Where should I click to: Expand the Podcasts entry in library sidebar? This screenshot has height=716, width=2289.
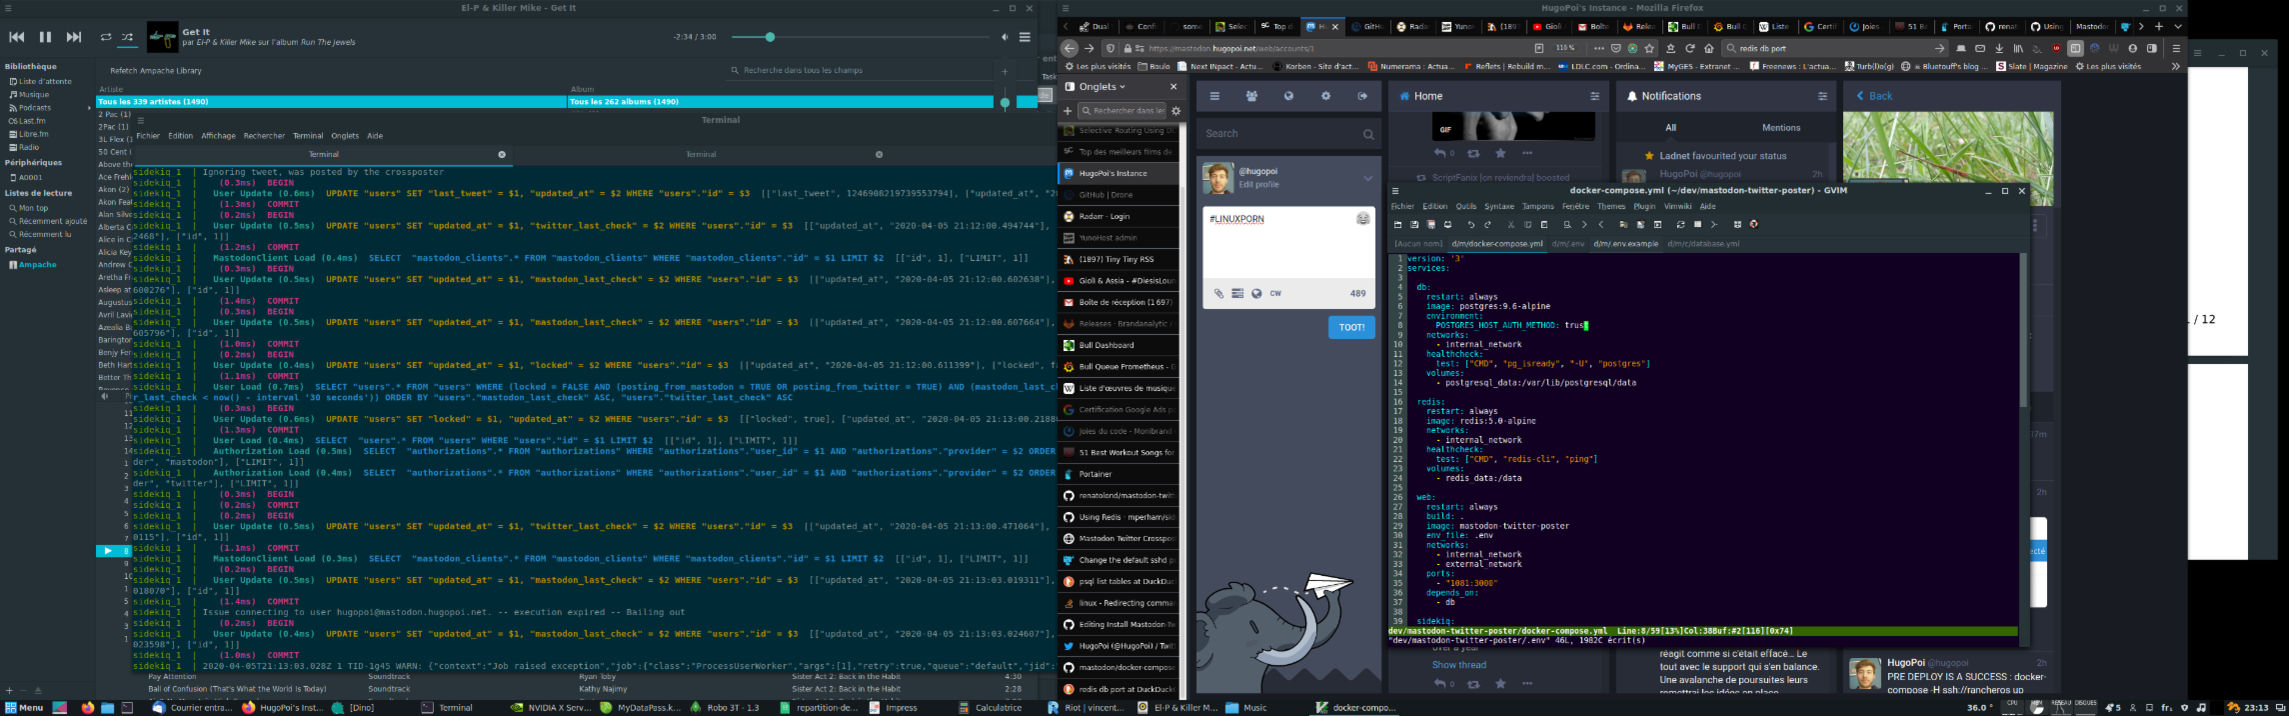pyautogui.click(x=89, y=108)
